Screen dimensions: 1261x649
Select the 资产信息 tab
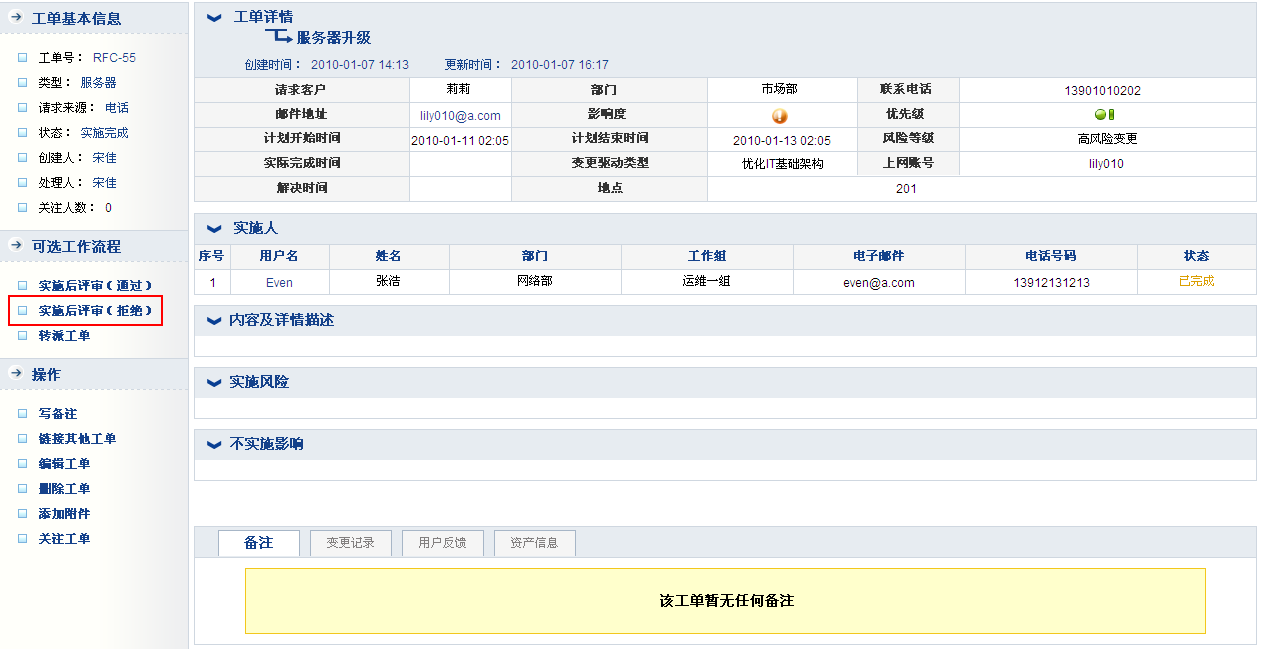(x=534, y=543)
